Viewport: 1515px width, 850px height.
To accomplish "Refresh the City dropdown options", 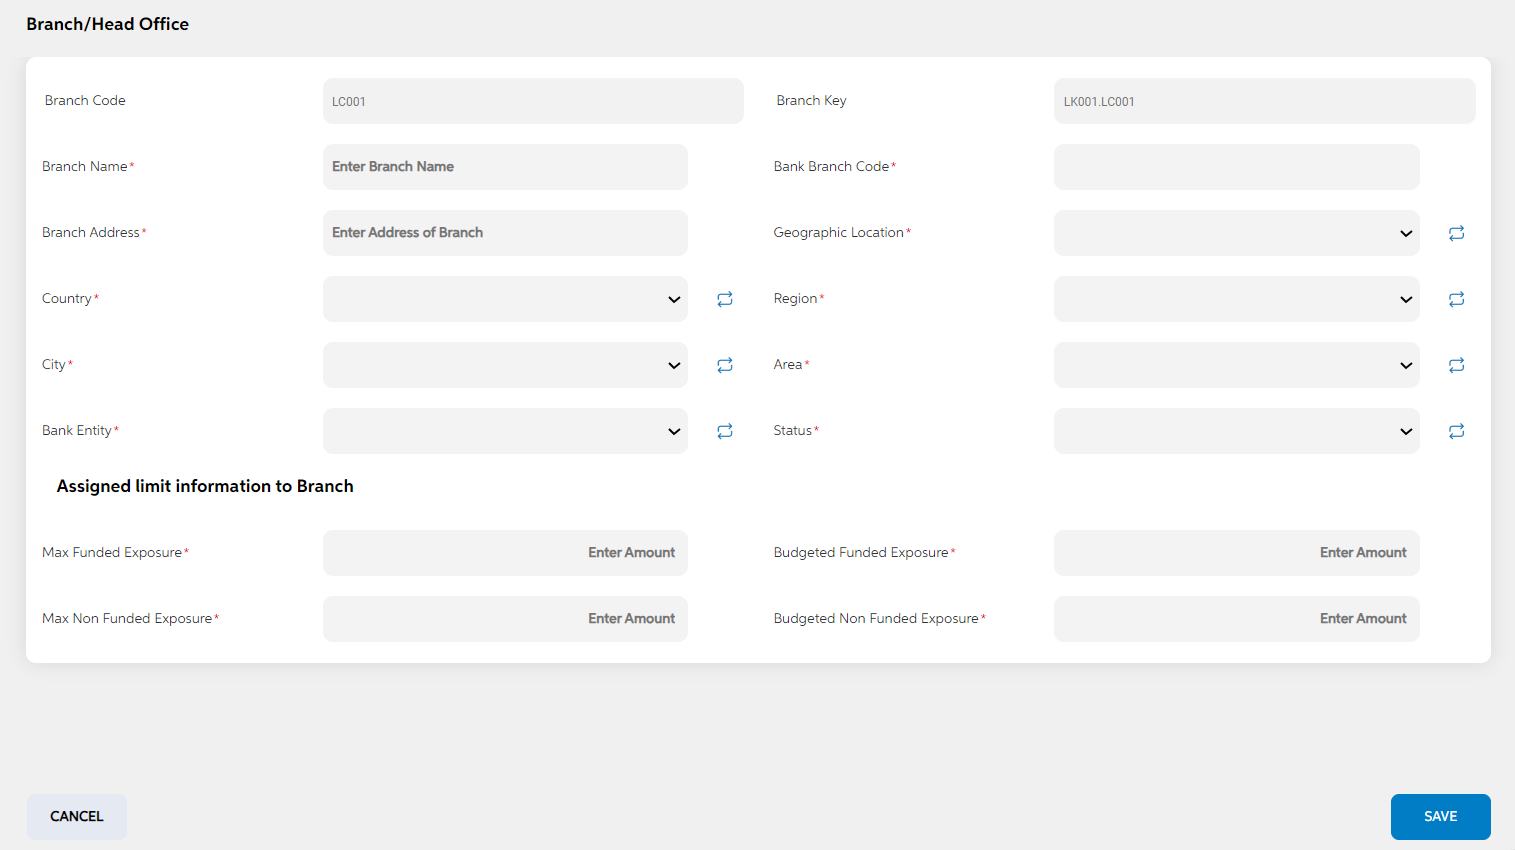I will [x=725, y=365].
